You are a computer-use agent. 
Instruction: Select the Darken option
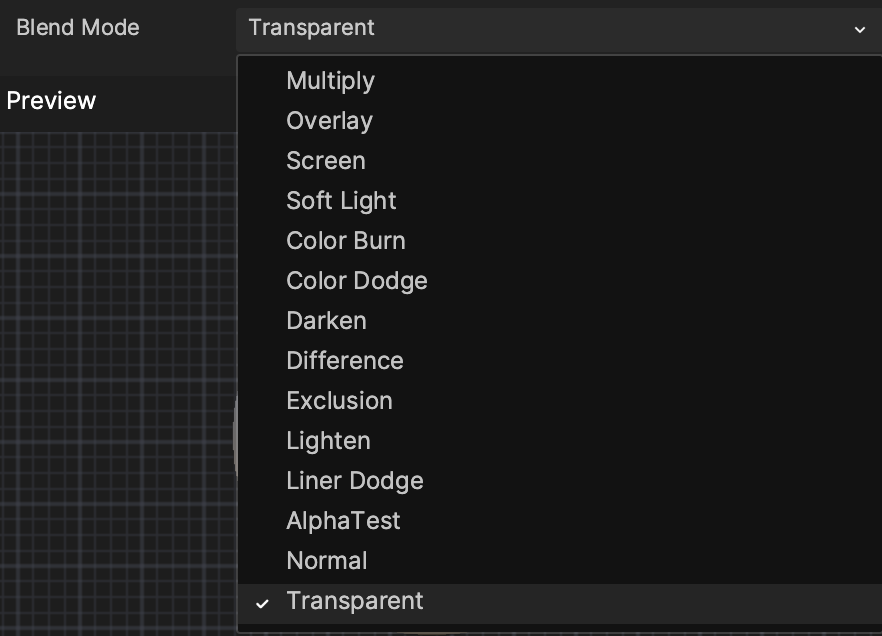tap(560, 321)
